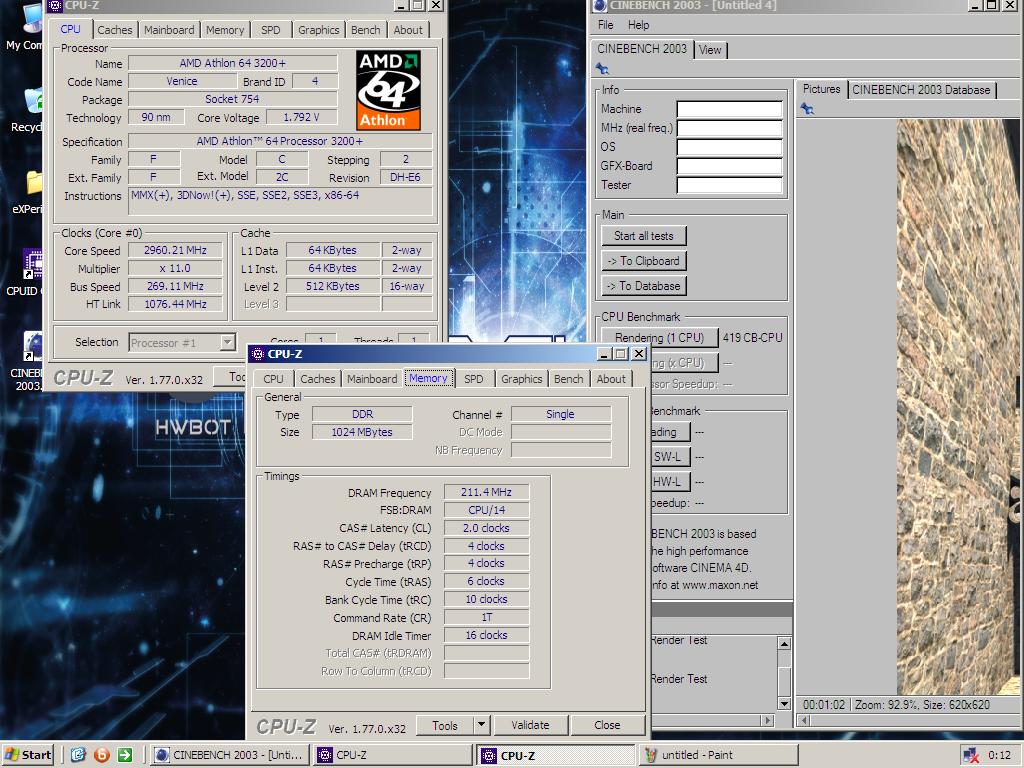
Task: Open the Processor #1 selection dropdown
Action: coord(182,342)
